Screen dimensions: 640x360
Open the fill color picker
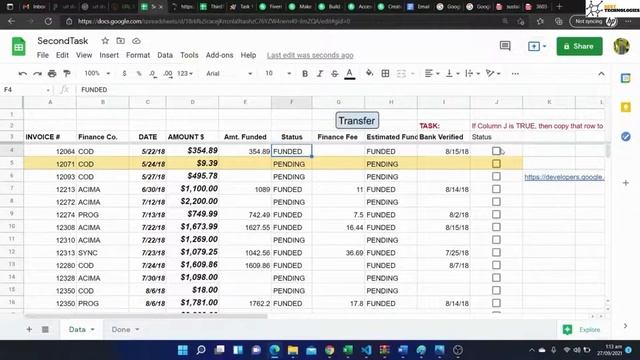(x=369, y=73)
